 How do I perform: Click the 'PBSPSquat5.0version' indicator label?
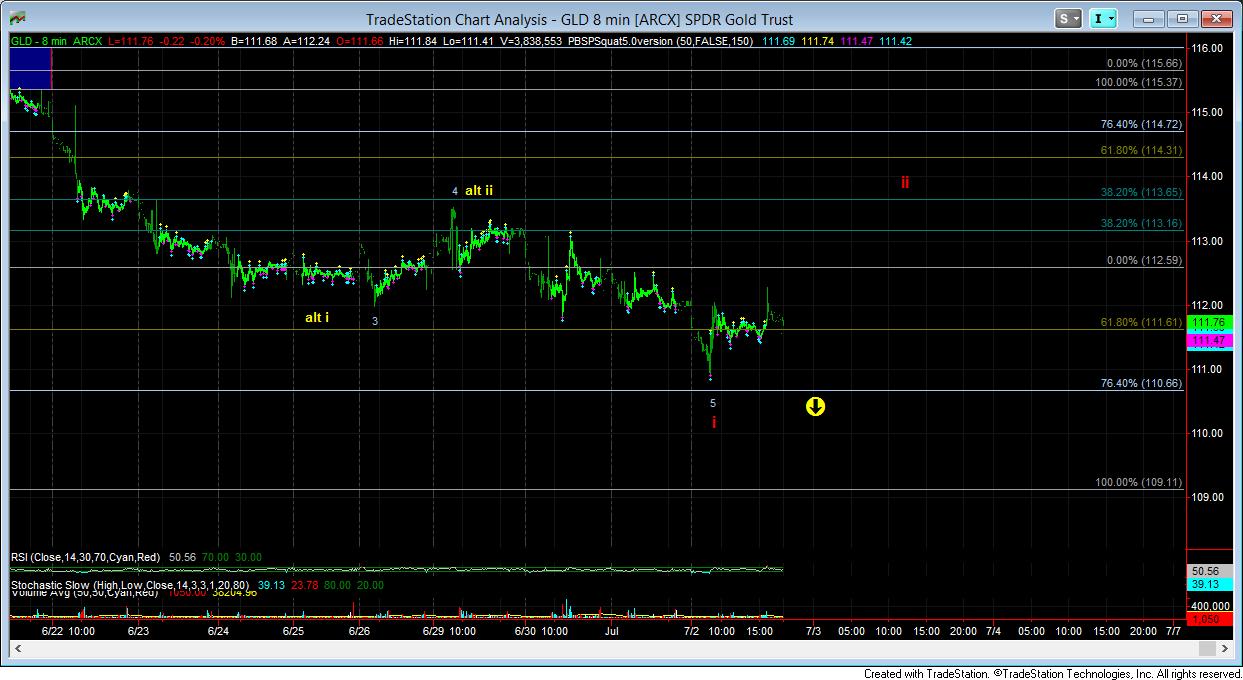pos(622,41)
